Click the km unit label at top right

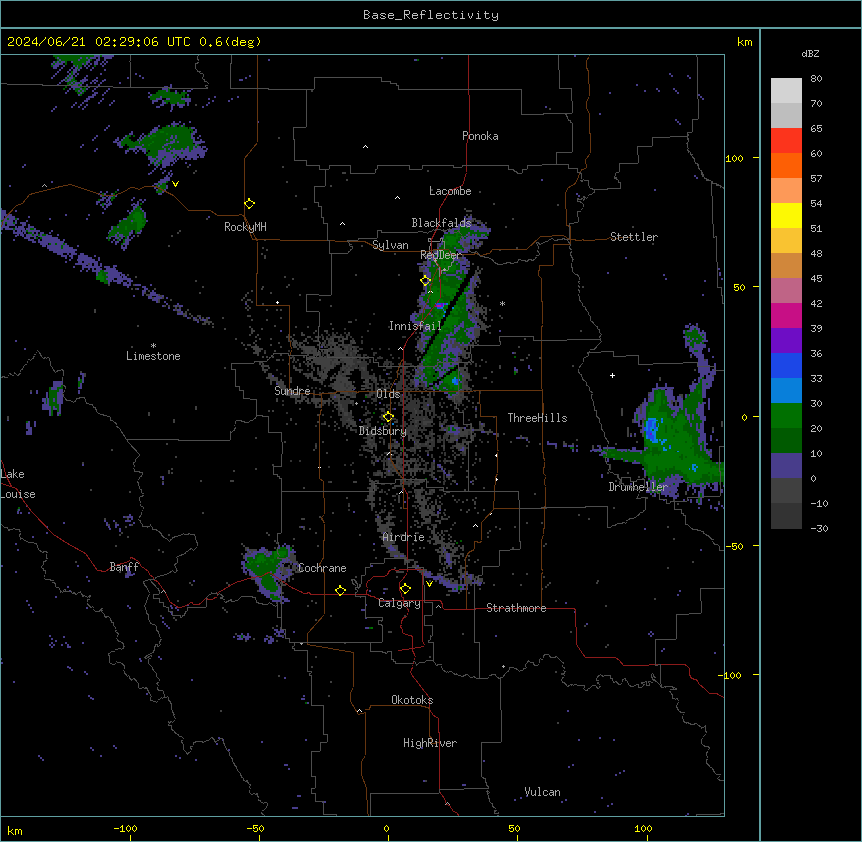coord(744,42)
